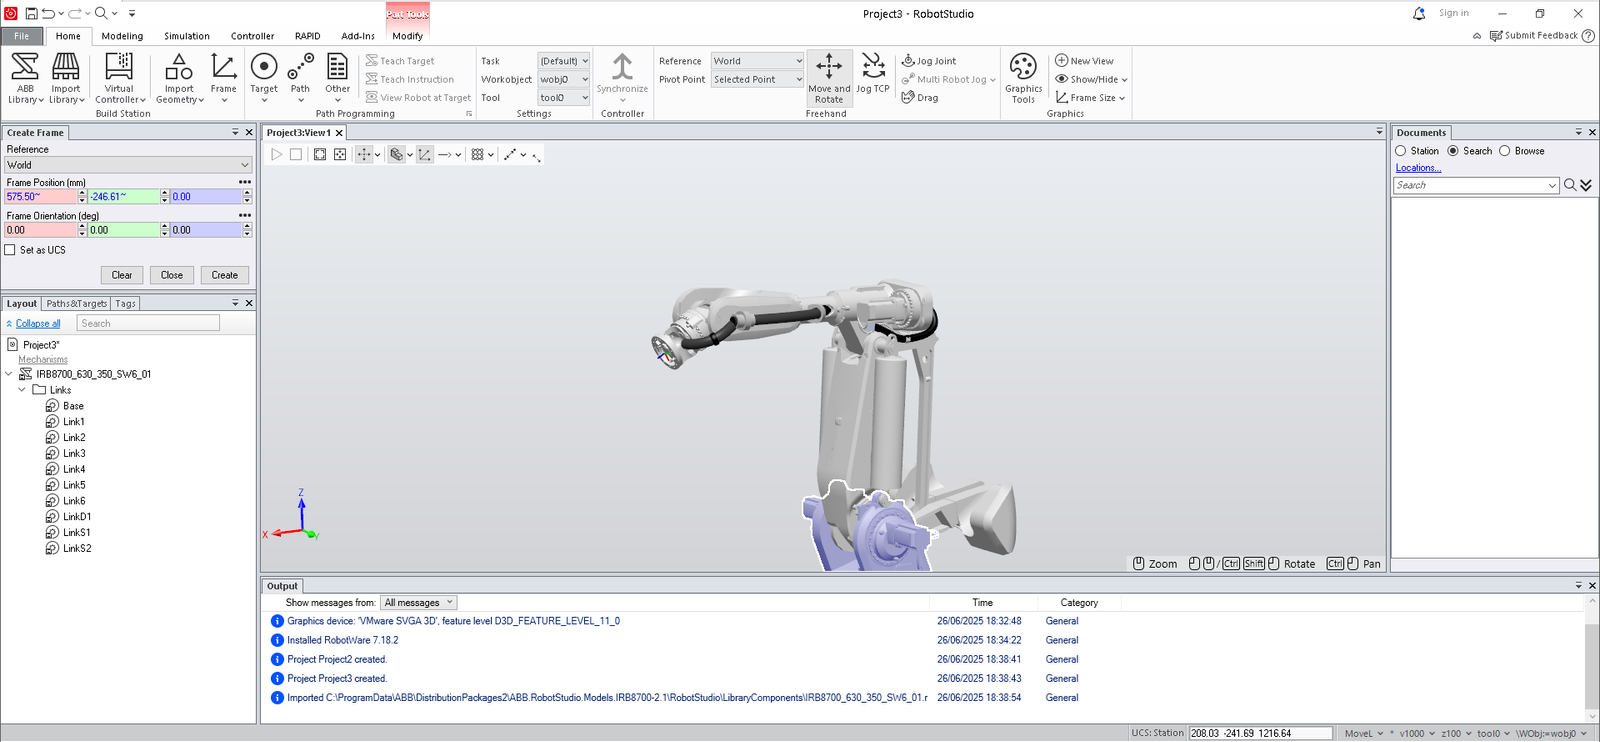
Task: Close the Project3:View1 tab
Action: click(339, 133)
